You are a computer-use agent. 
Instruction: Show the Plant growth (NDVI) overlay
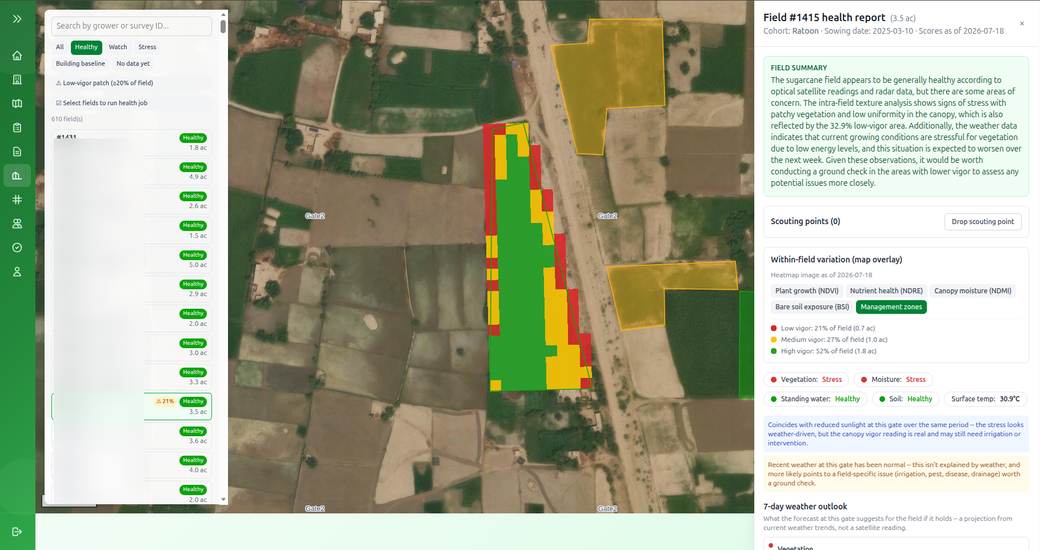click(807, 291)
